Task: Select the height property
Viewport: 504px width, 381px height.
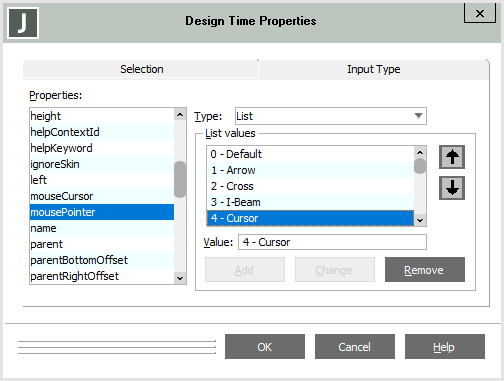Action: tap(102, 116)
